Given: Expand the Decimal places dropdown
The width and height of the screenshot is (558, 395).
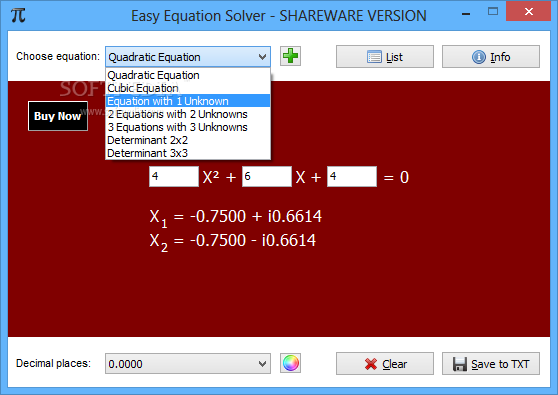Looking at the screenshot, I should point(262,364).
